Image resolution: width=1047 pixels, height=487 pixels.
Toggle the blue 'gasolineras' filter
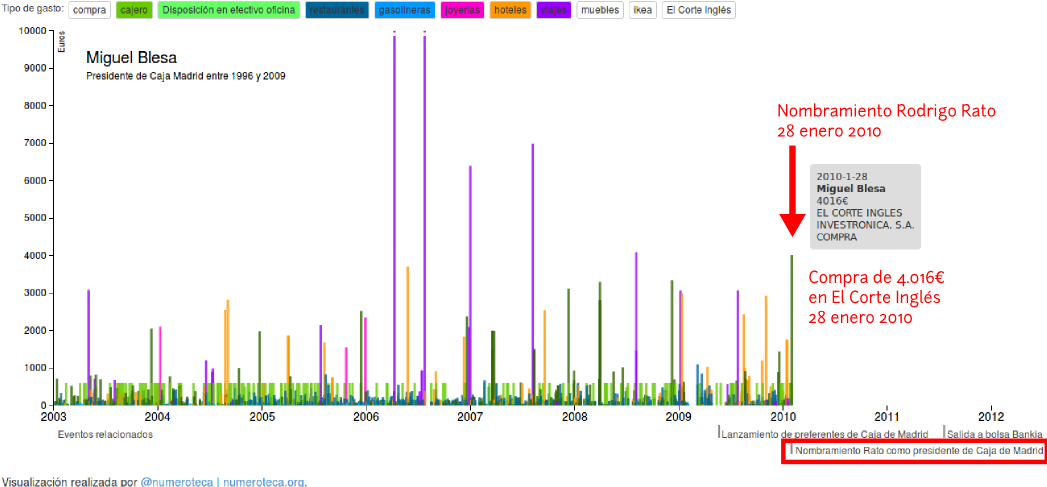tap(405, 10)
